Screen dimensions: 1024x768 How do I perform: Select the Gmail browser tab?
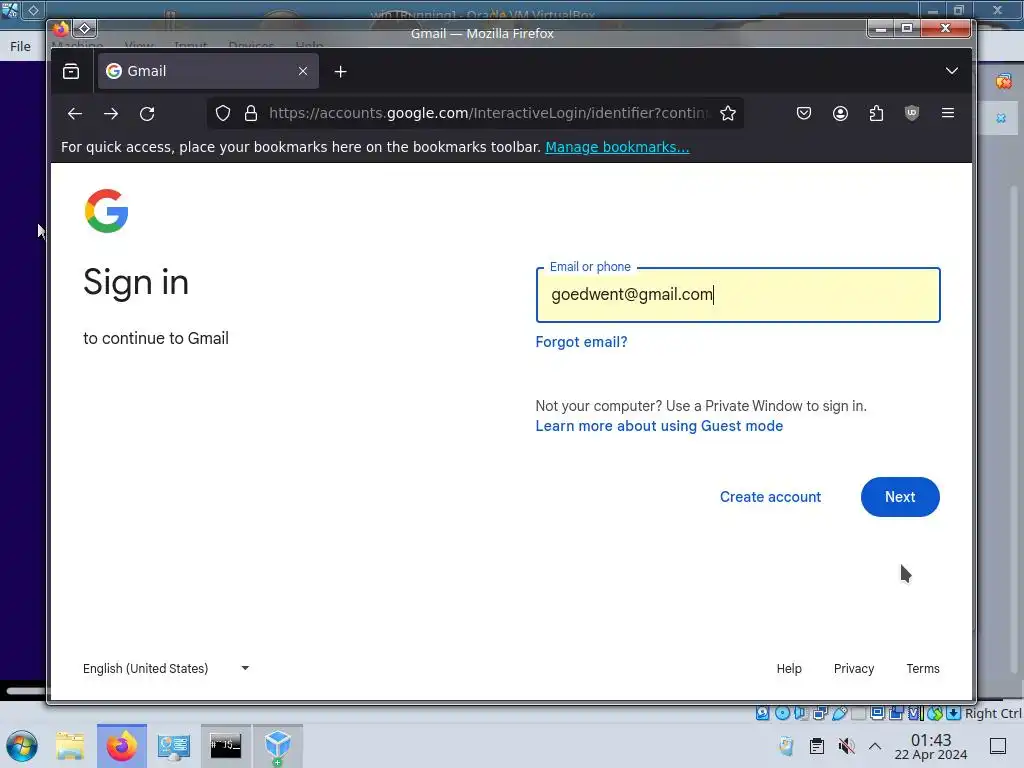point(208,71)
